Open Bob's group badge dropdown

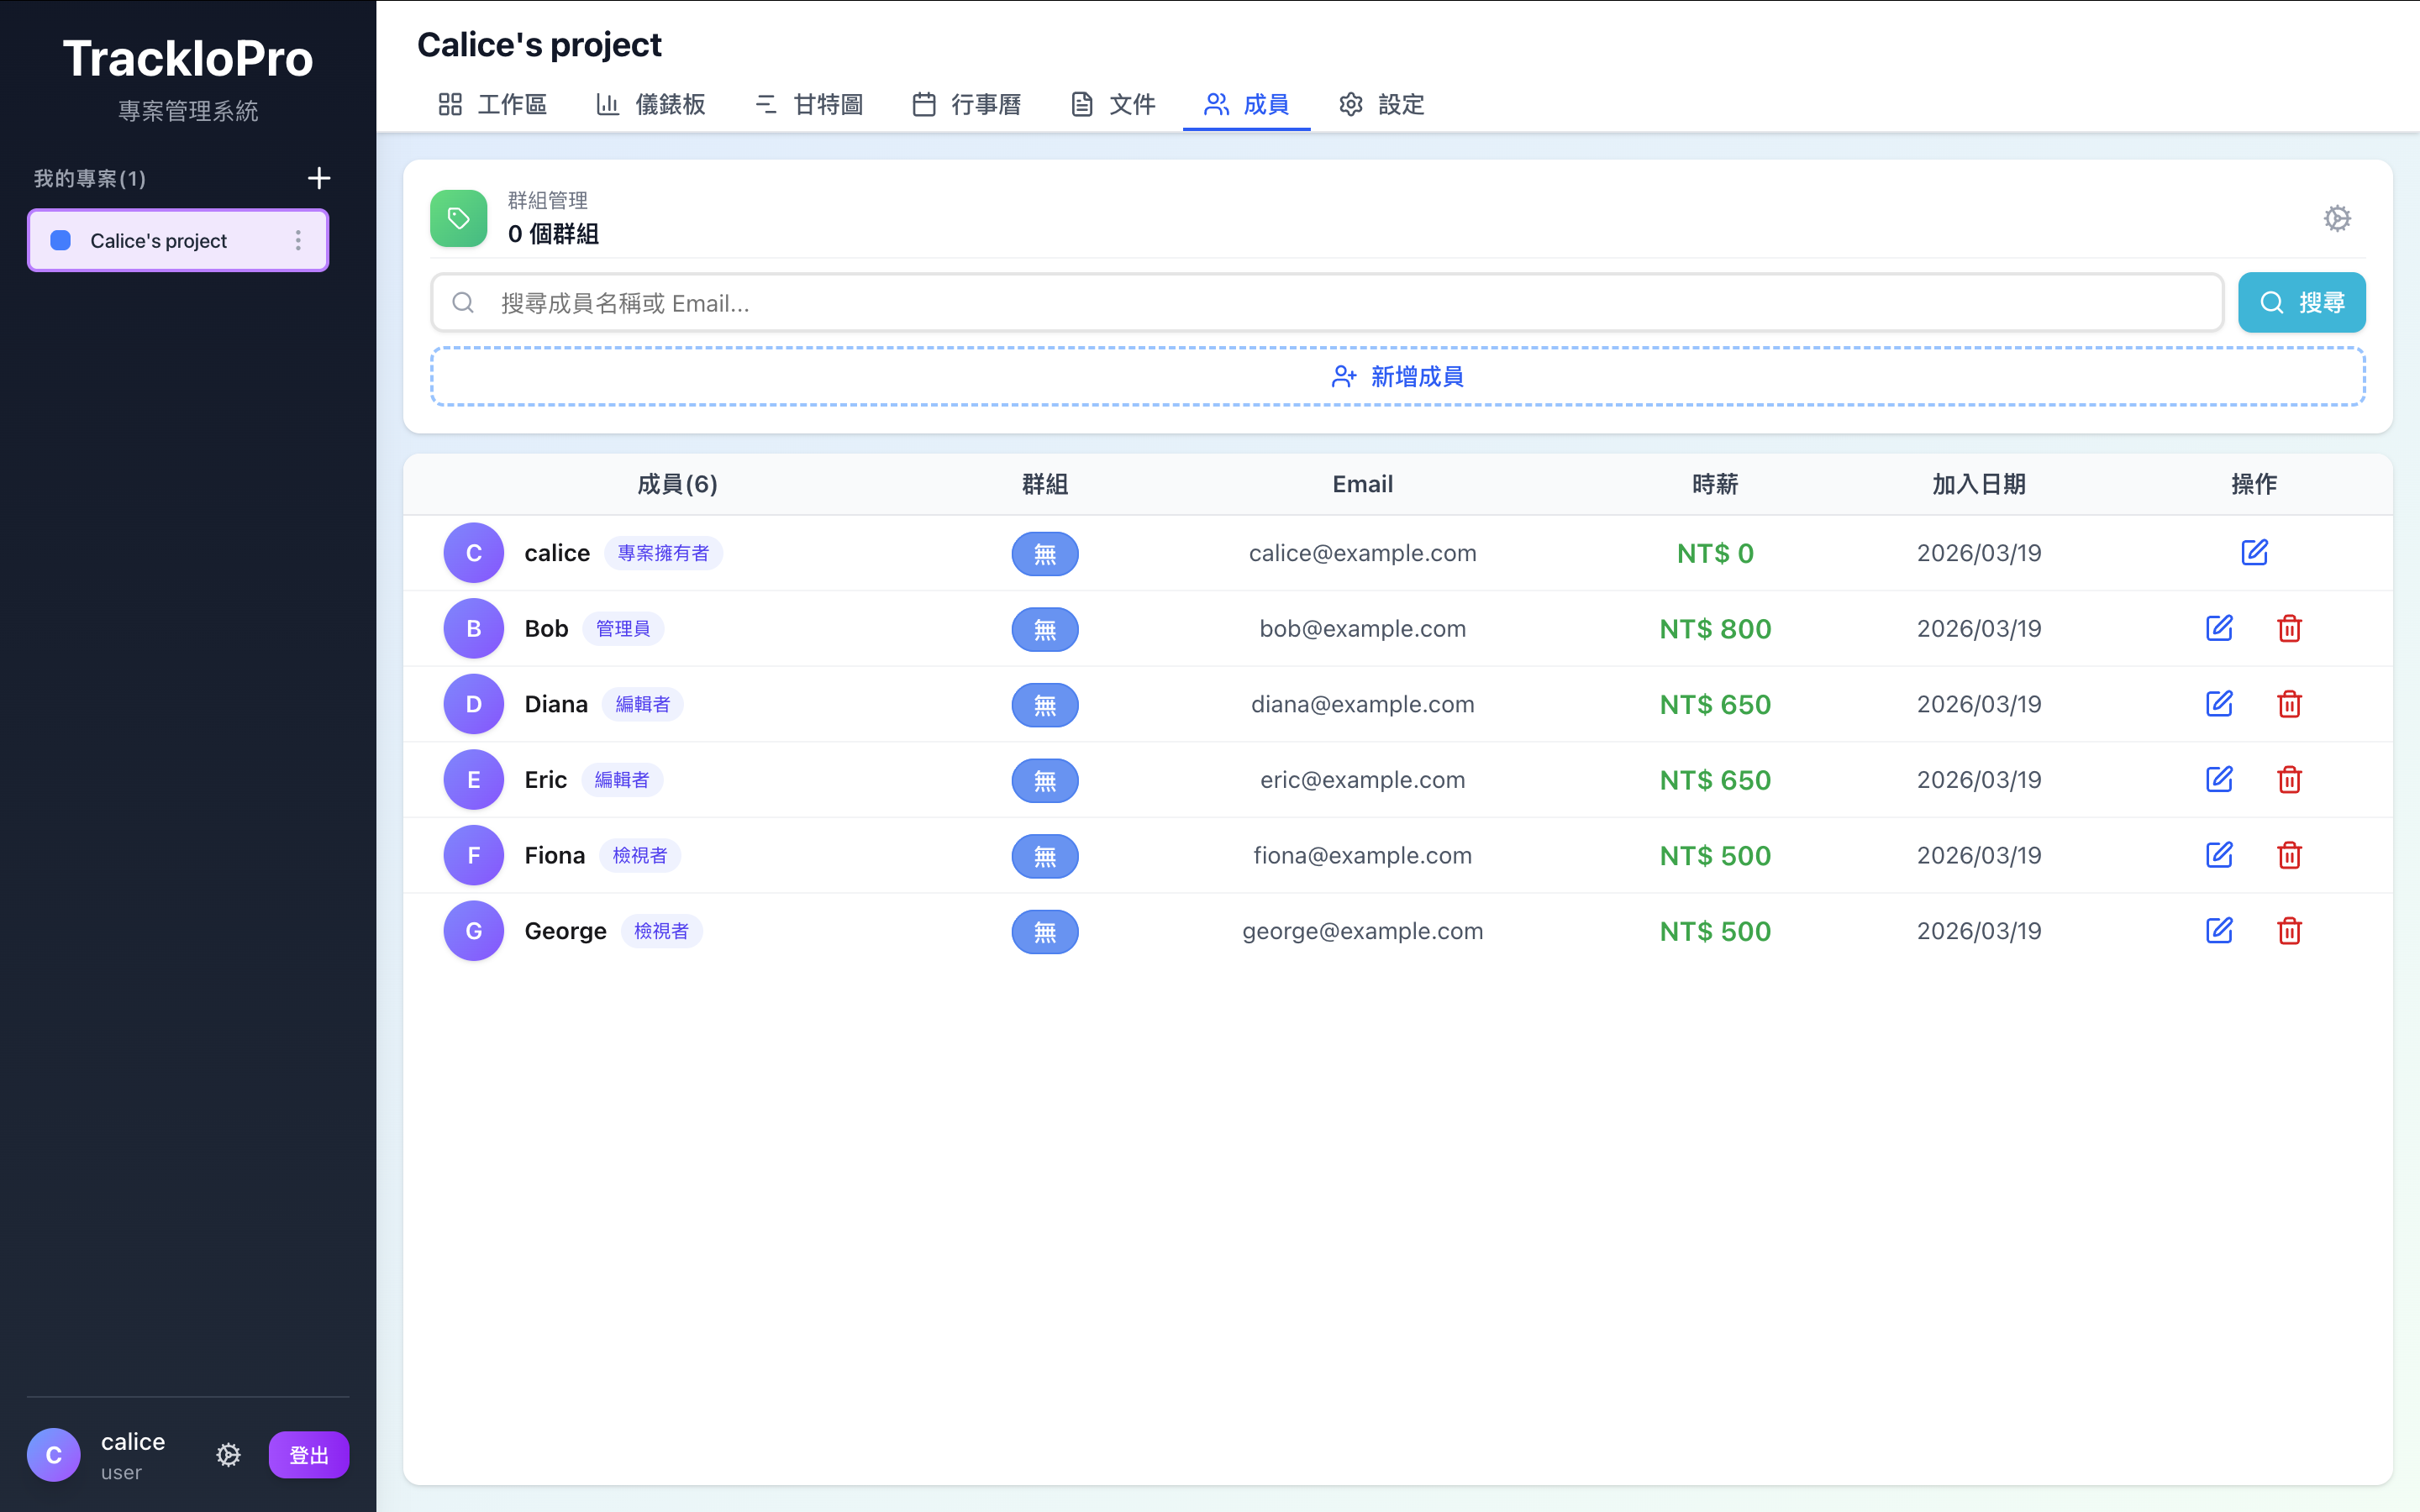point(1044,629)
